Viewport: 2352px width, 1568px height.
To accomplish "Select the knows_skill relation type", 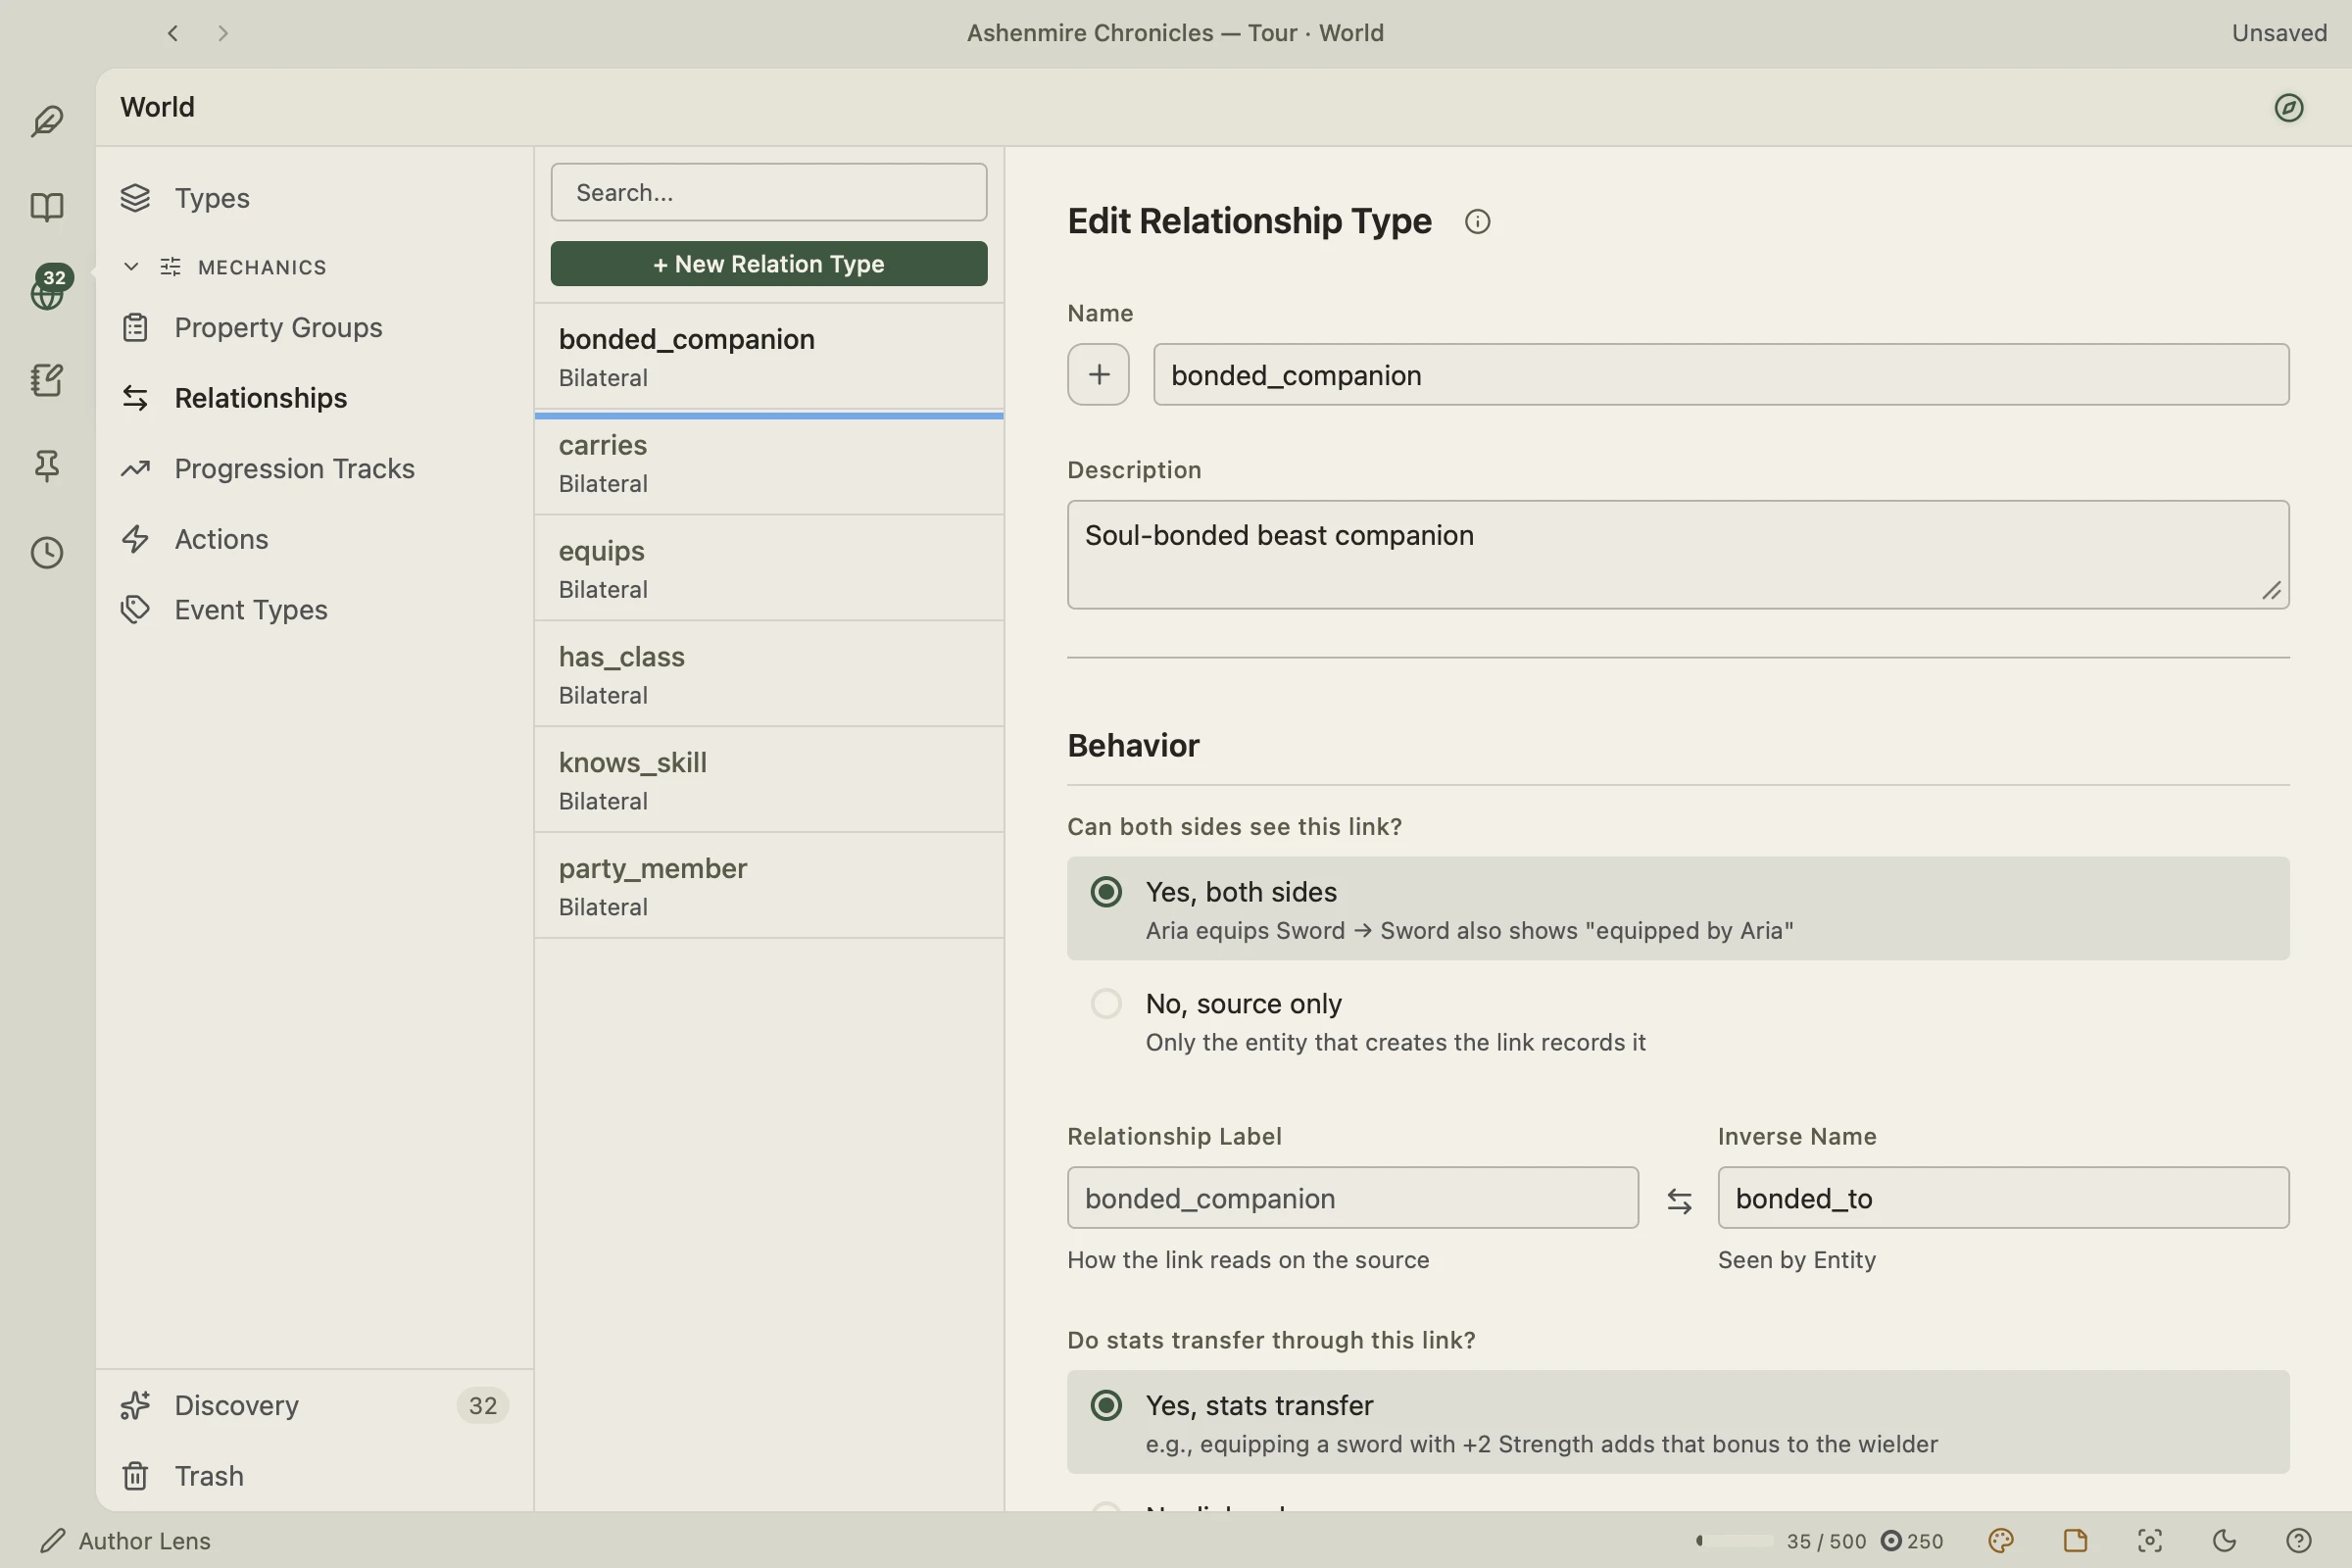I will (x=768, y=780).
